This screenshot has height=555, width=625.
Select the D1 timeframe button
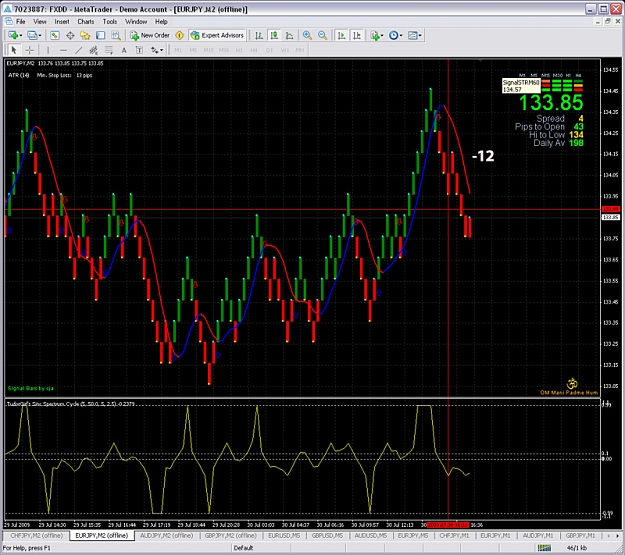(269, 50)
